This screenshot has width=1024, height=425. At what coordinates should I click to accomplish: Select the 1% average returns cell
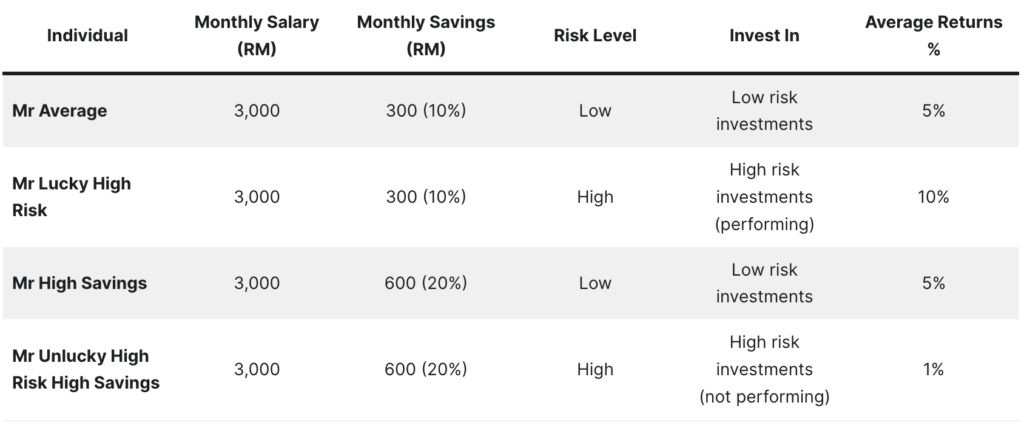coord(933,369)
